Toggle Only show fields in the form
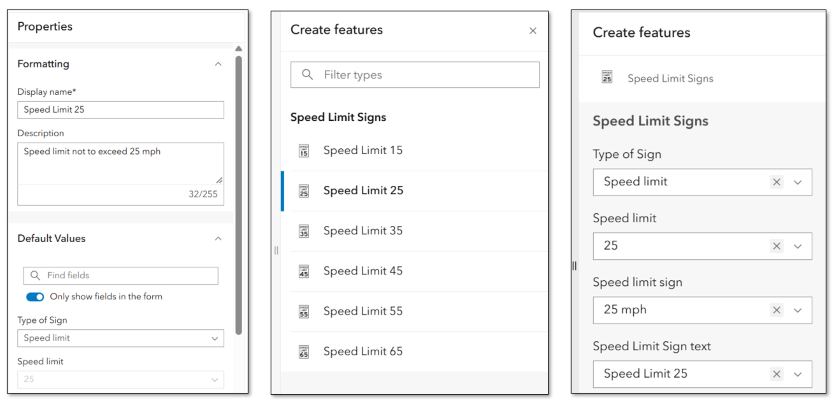This screenshot has height=400, width=836. 35,297
